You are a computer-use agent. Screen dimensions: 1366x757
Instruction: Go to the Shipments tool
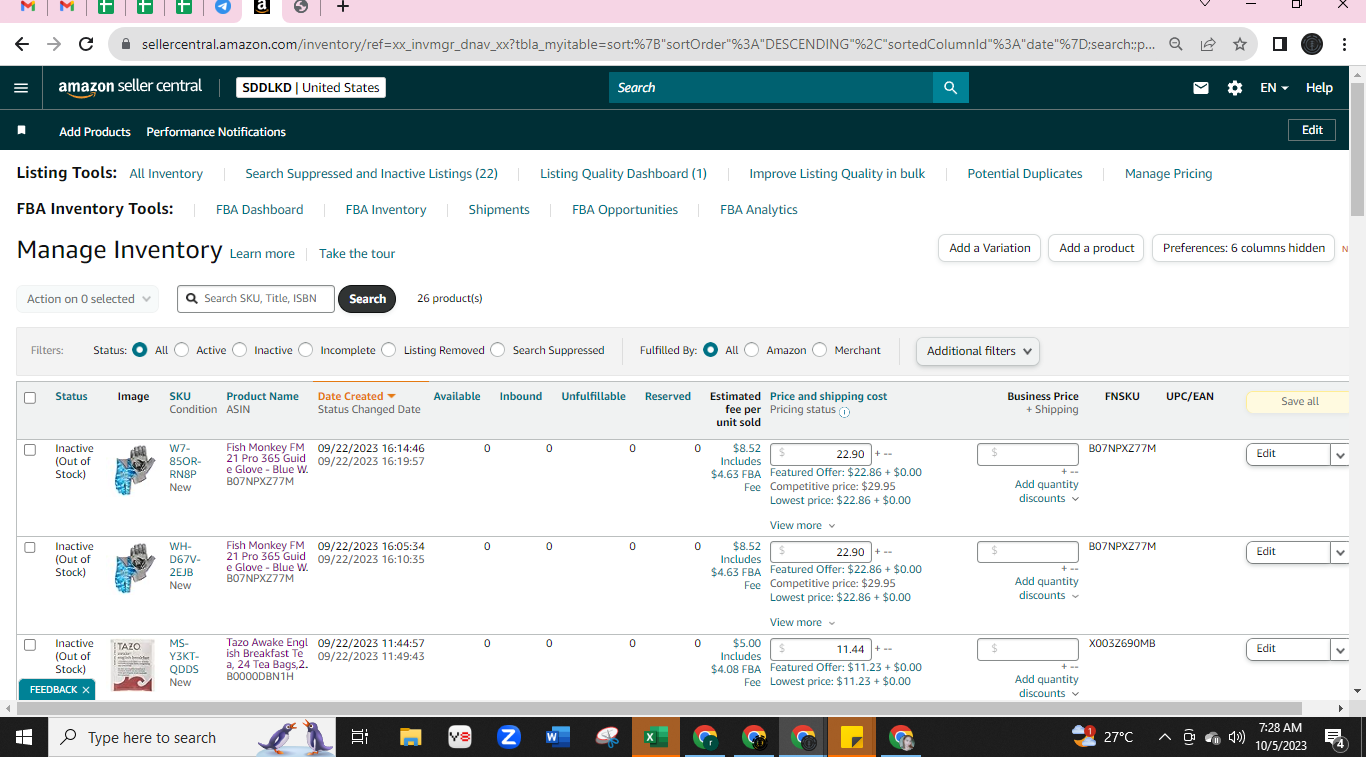[499, 210]
